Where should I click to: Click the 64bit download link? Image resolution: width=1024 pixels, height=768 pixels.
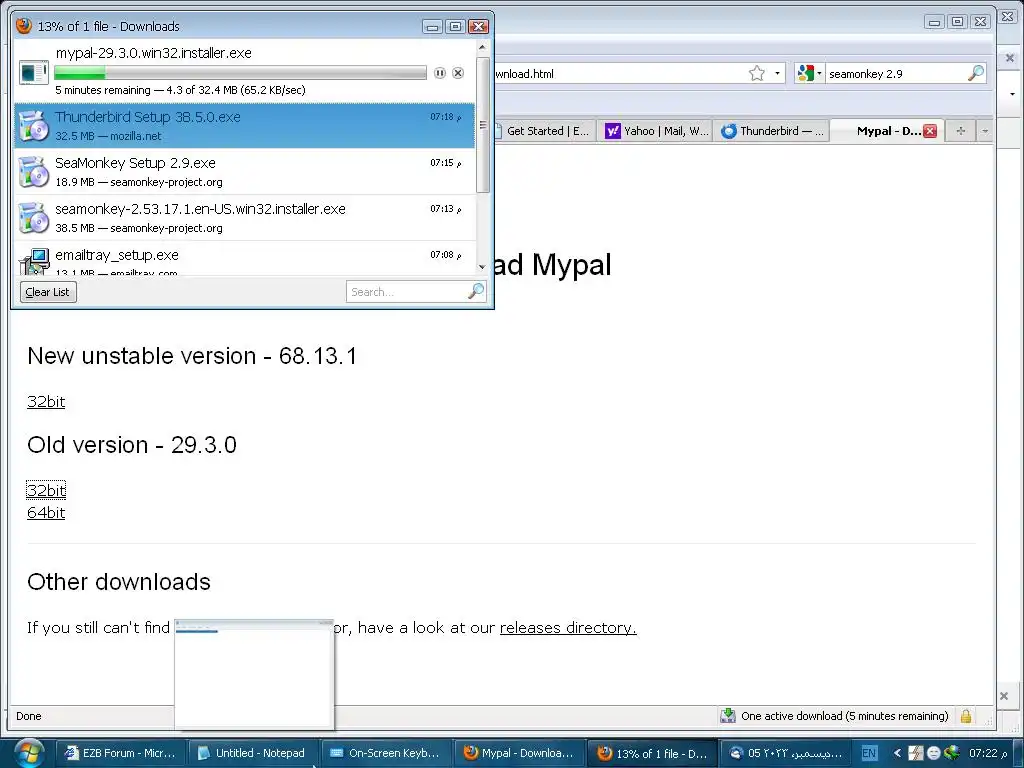[x=46, y=512]
